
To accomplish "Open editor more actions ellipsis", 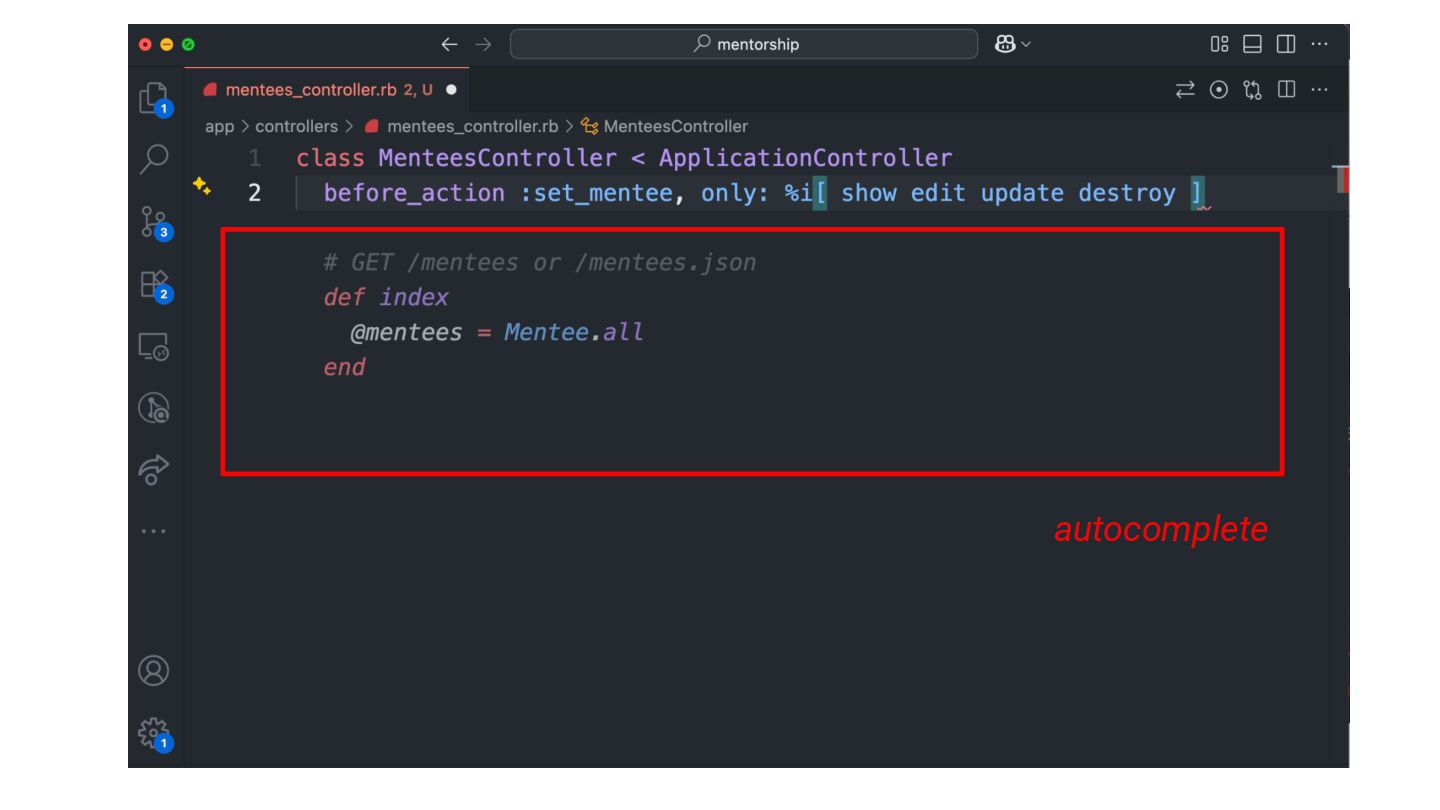I will (x=1321, y=89).
